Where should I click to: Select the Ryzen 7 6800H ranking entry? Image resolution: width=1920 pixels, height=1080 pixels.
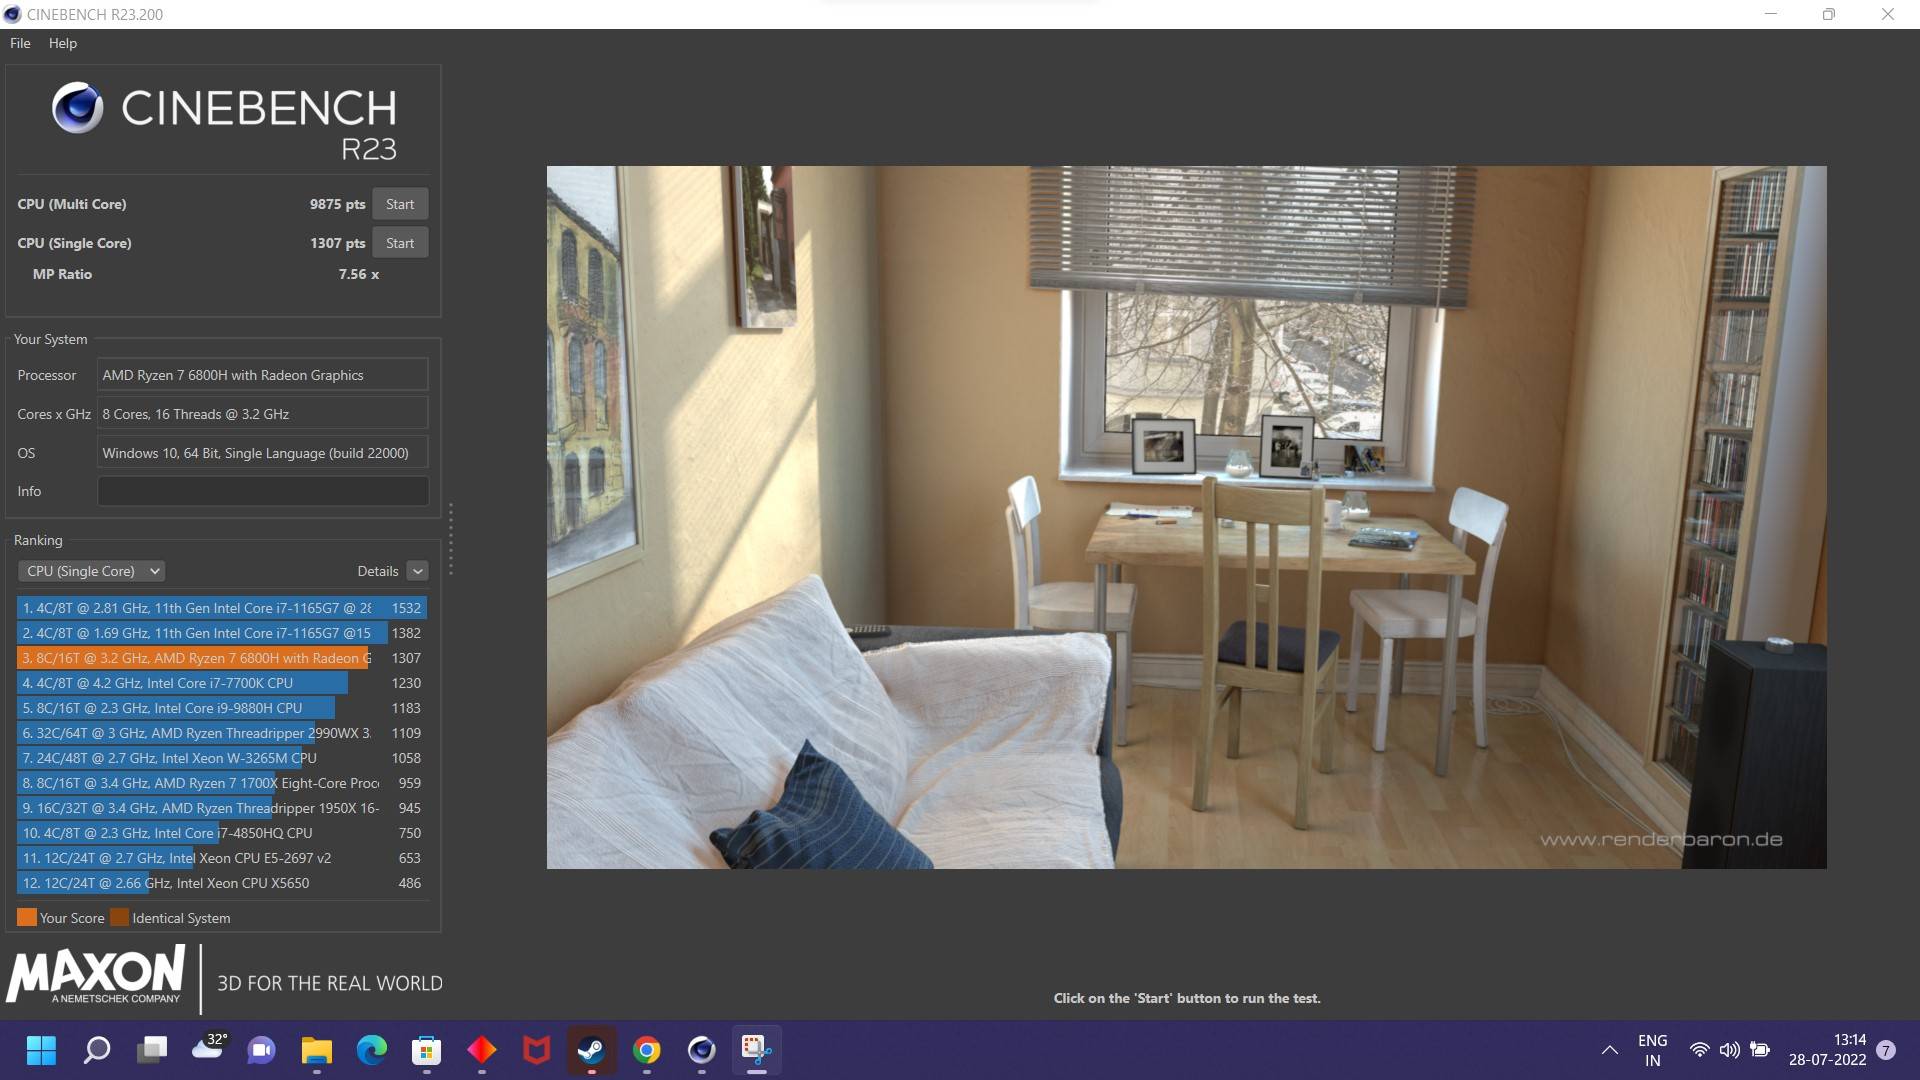point(200,658)
